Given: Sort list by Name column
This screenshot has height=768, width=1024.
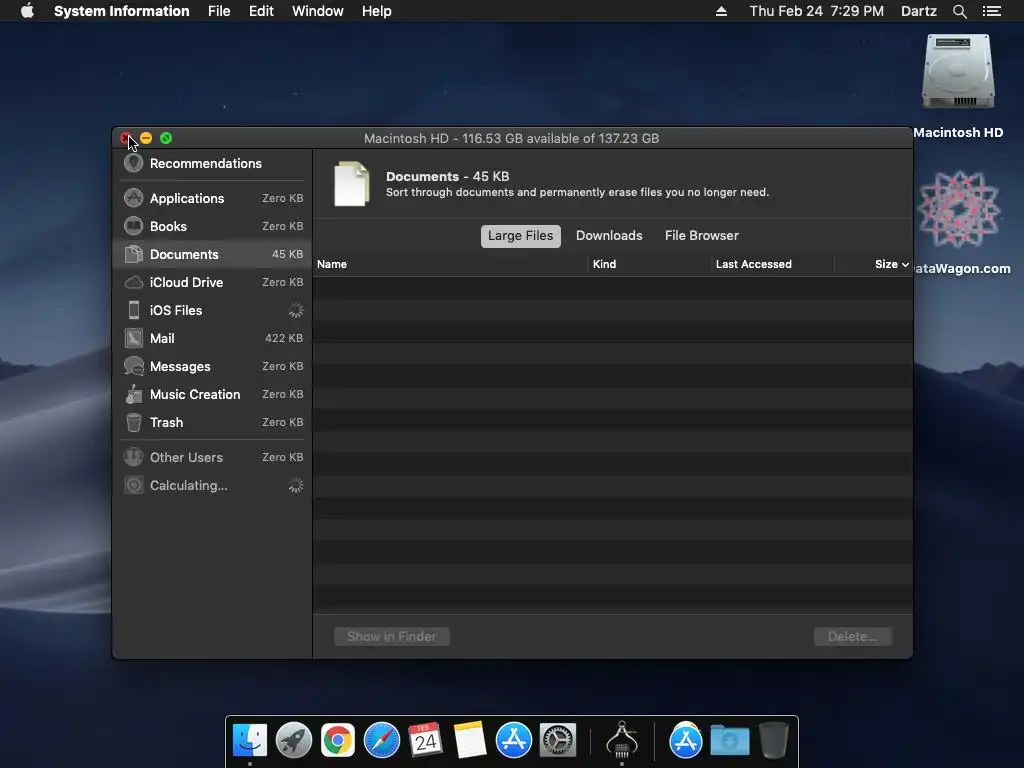Looking at the screenshot, I should click(x=451, y=264).
